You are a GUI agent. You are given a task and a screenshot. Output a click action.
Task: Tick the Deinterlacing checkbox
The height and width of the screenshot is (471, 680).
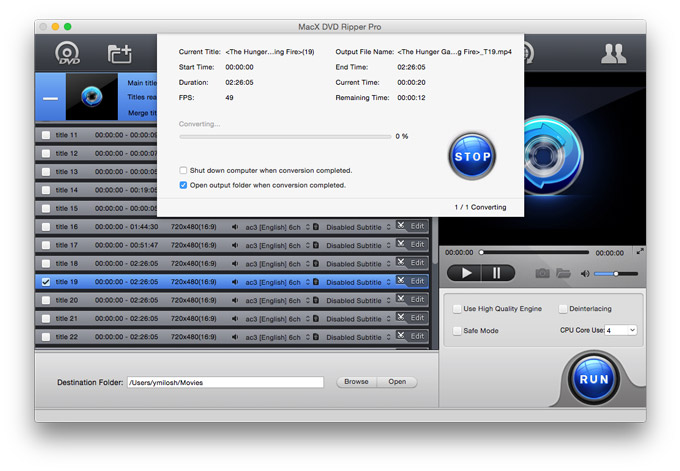(x=563, y=309)
